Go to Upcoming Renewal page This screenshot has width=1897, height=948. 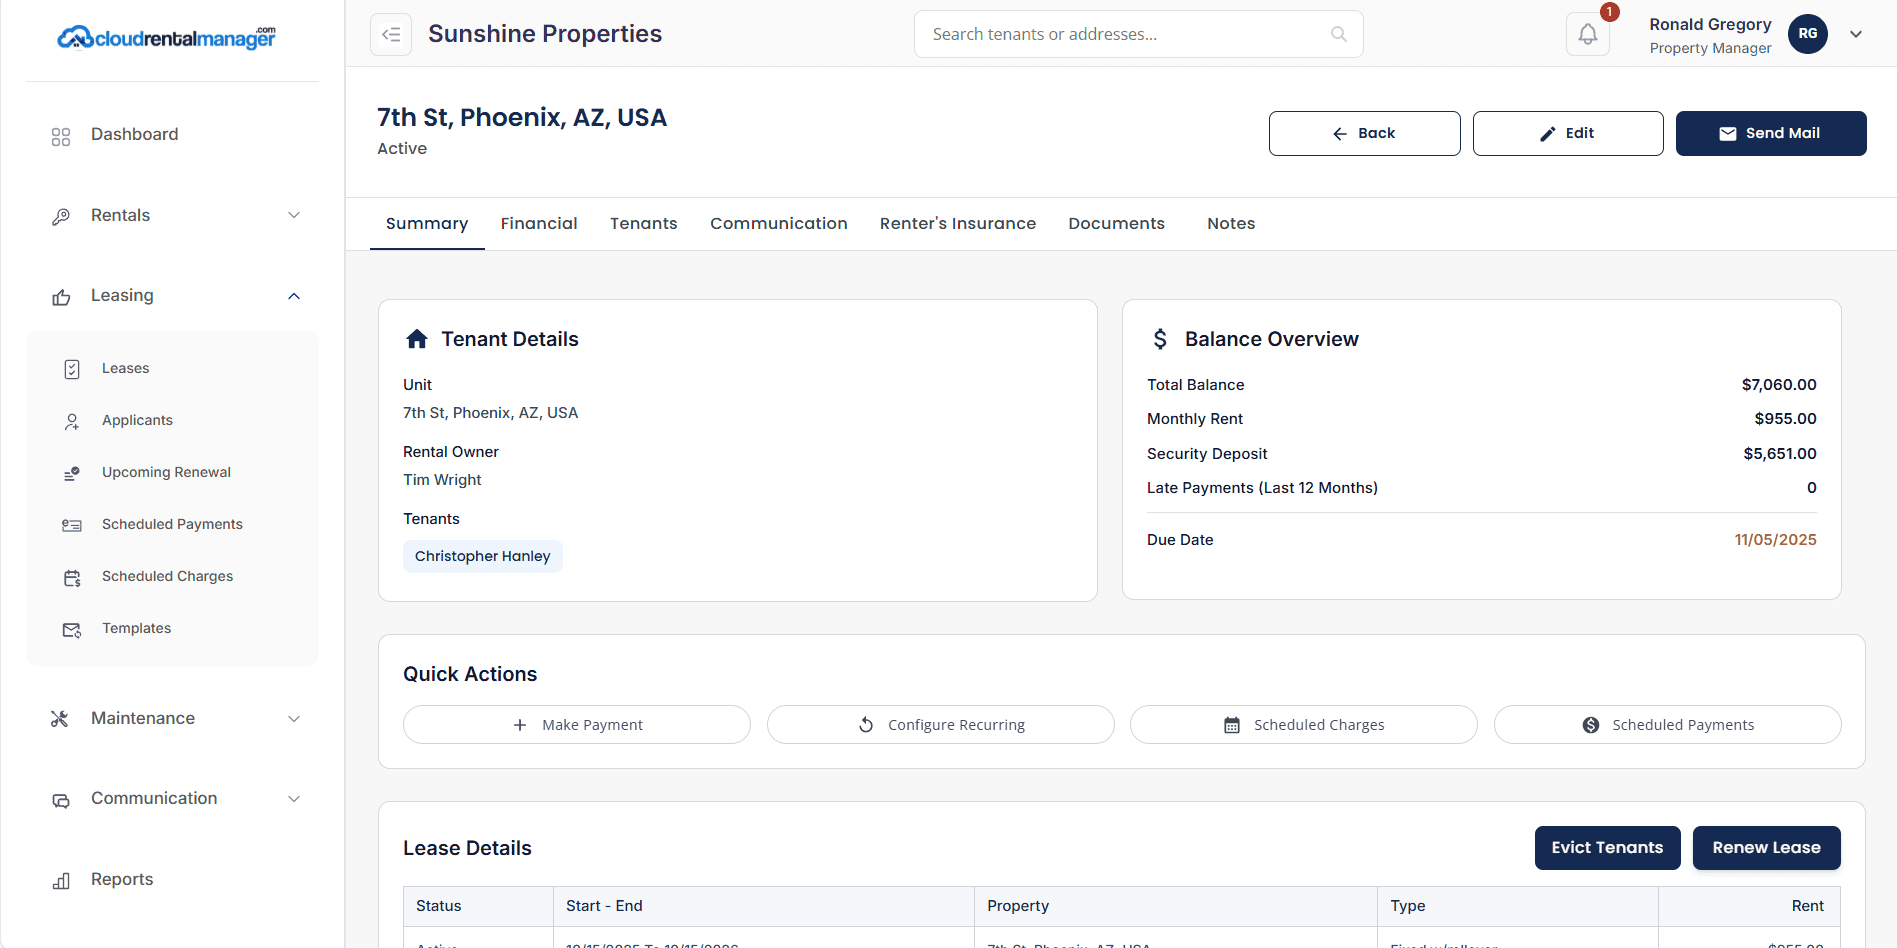pos(166,472)
